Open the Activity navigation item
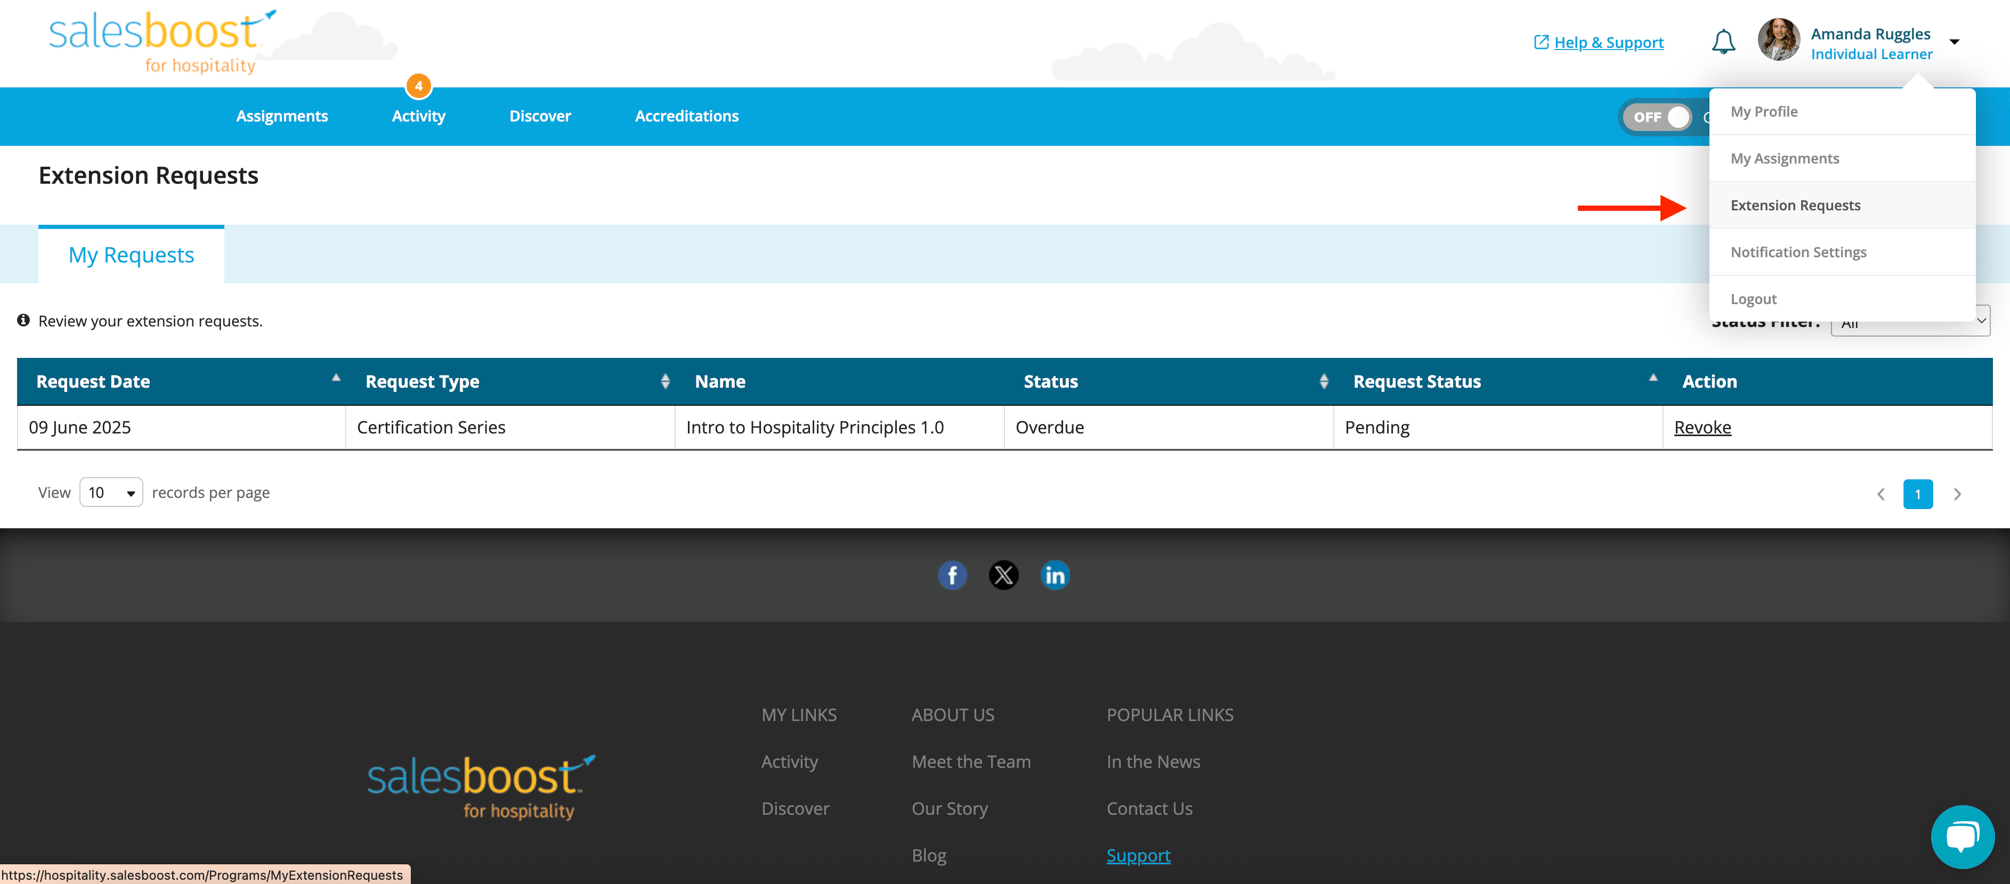Viewport: 2010px width, 884px height. click(x=418, y=116)
